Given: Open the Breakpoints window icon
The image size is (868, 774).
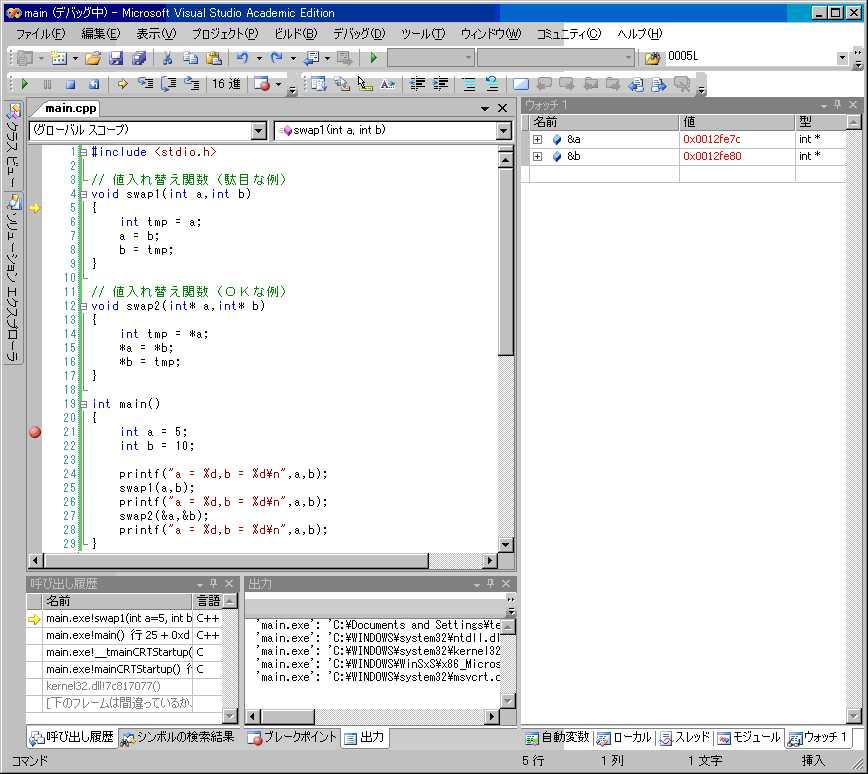Looking at the screenshot, I should pos(262,84).
